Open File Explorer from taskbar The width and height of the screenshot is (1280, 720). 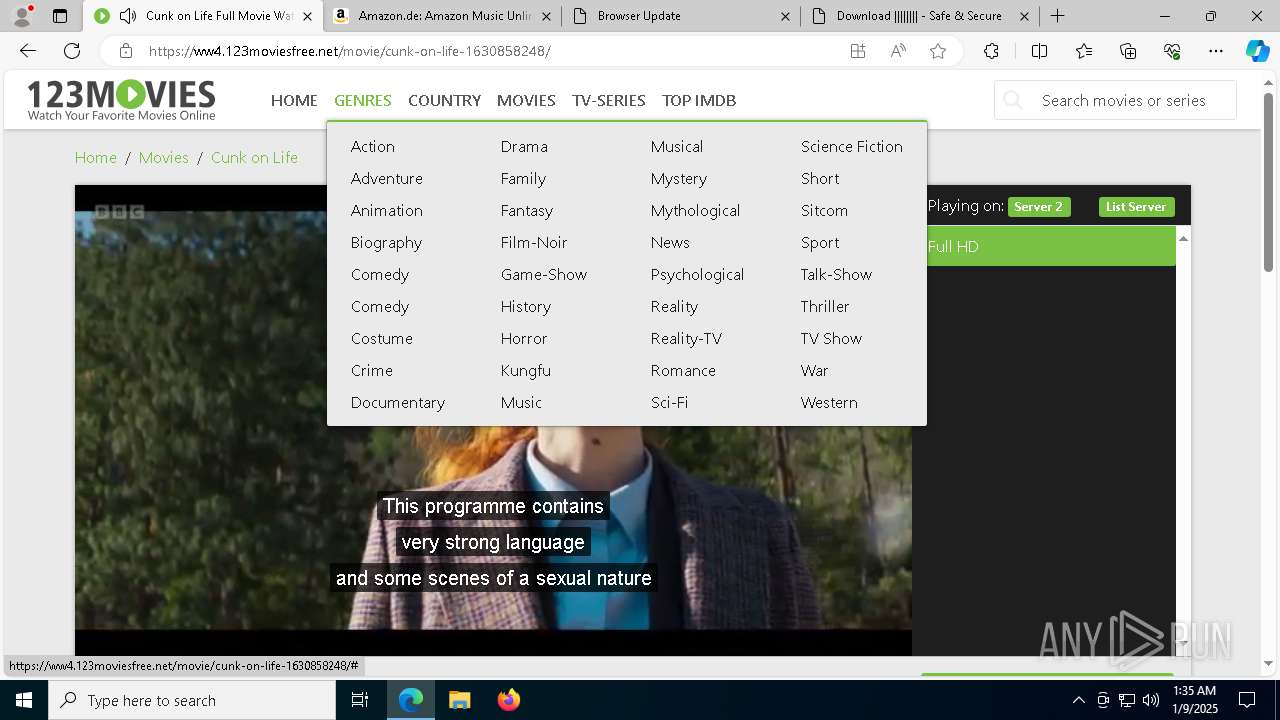459,700
